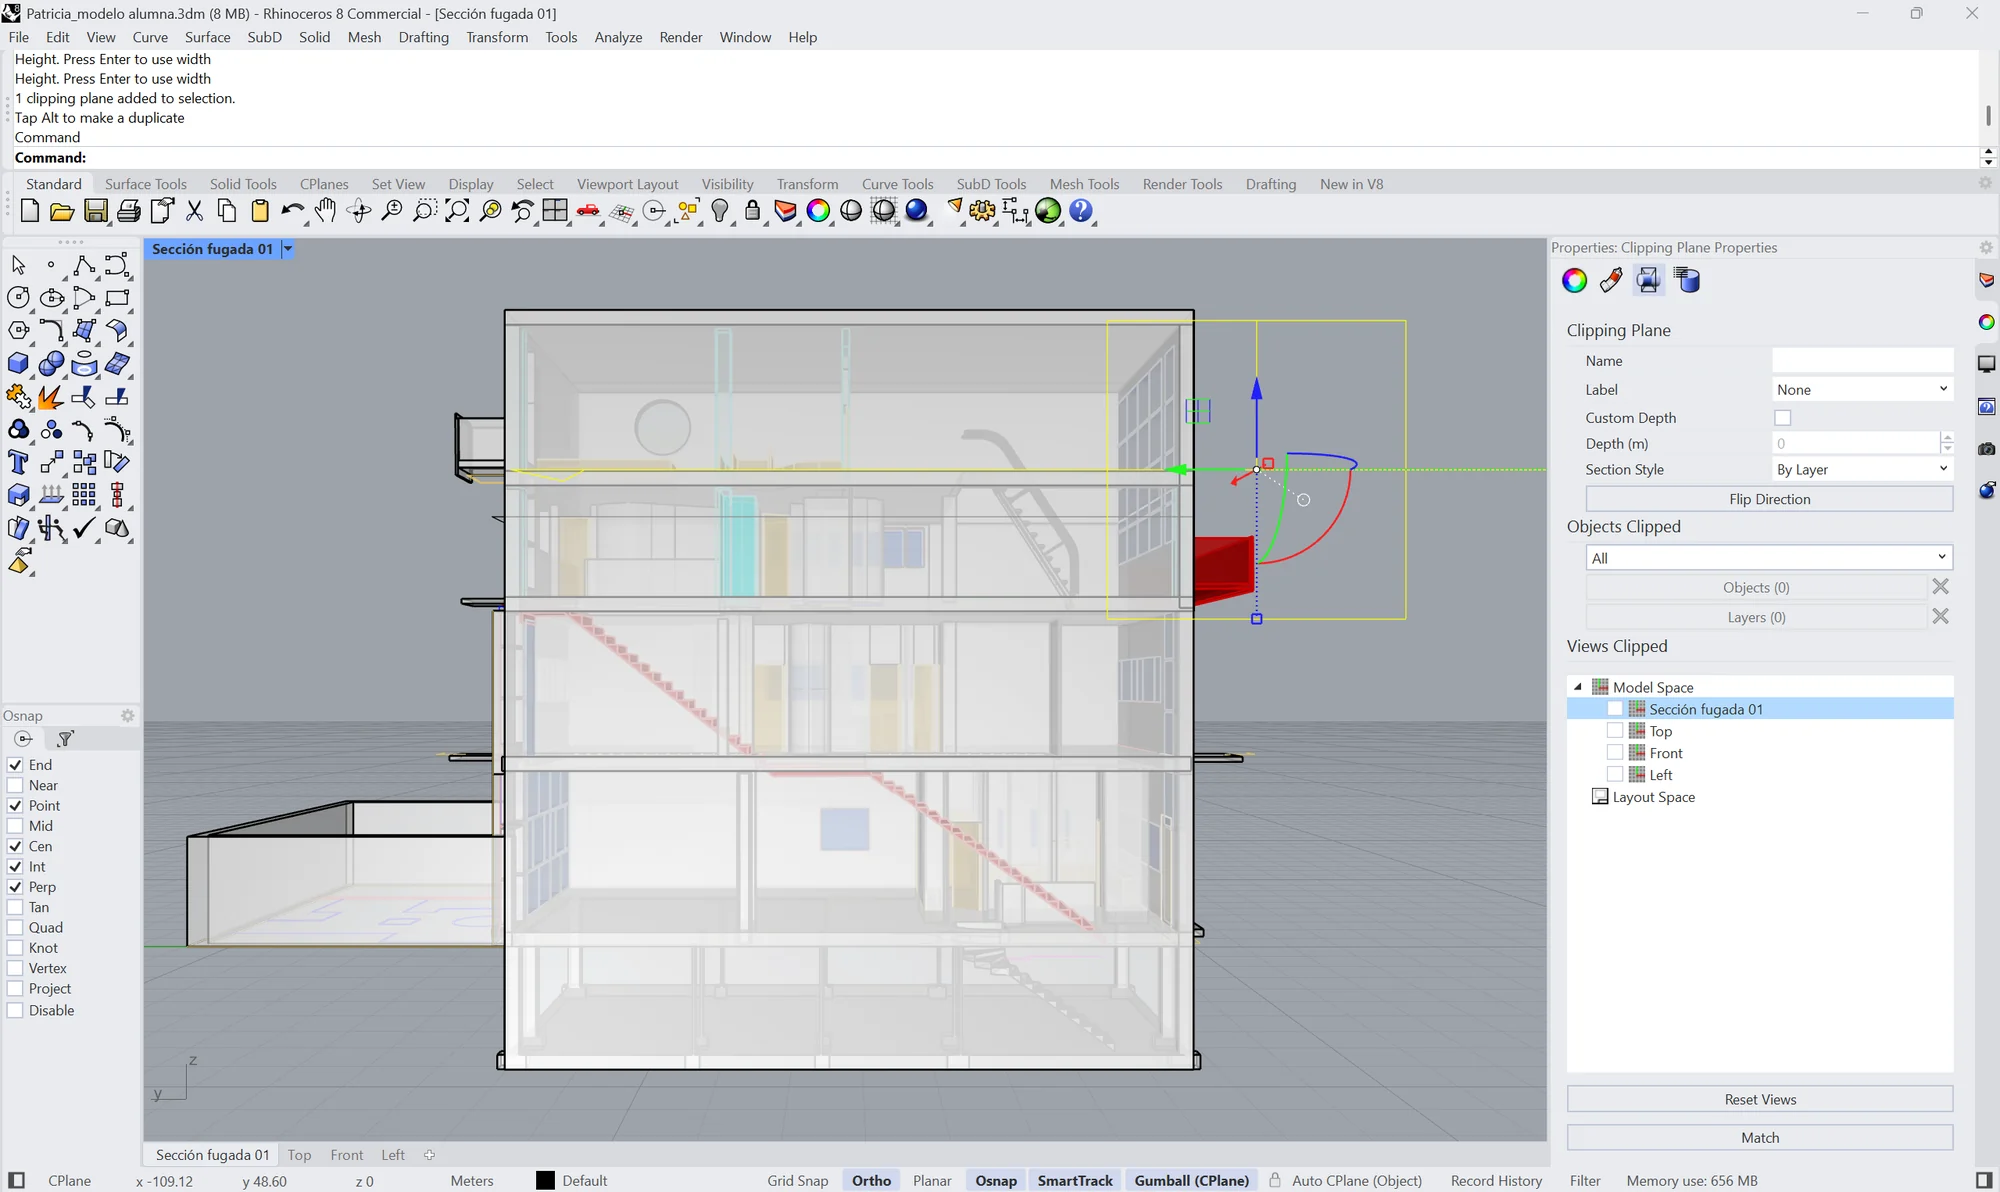
Task: Toggle the Perp osnap checkbox
Action: 15,887
